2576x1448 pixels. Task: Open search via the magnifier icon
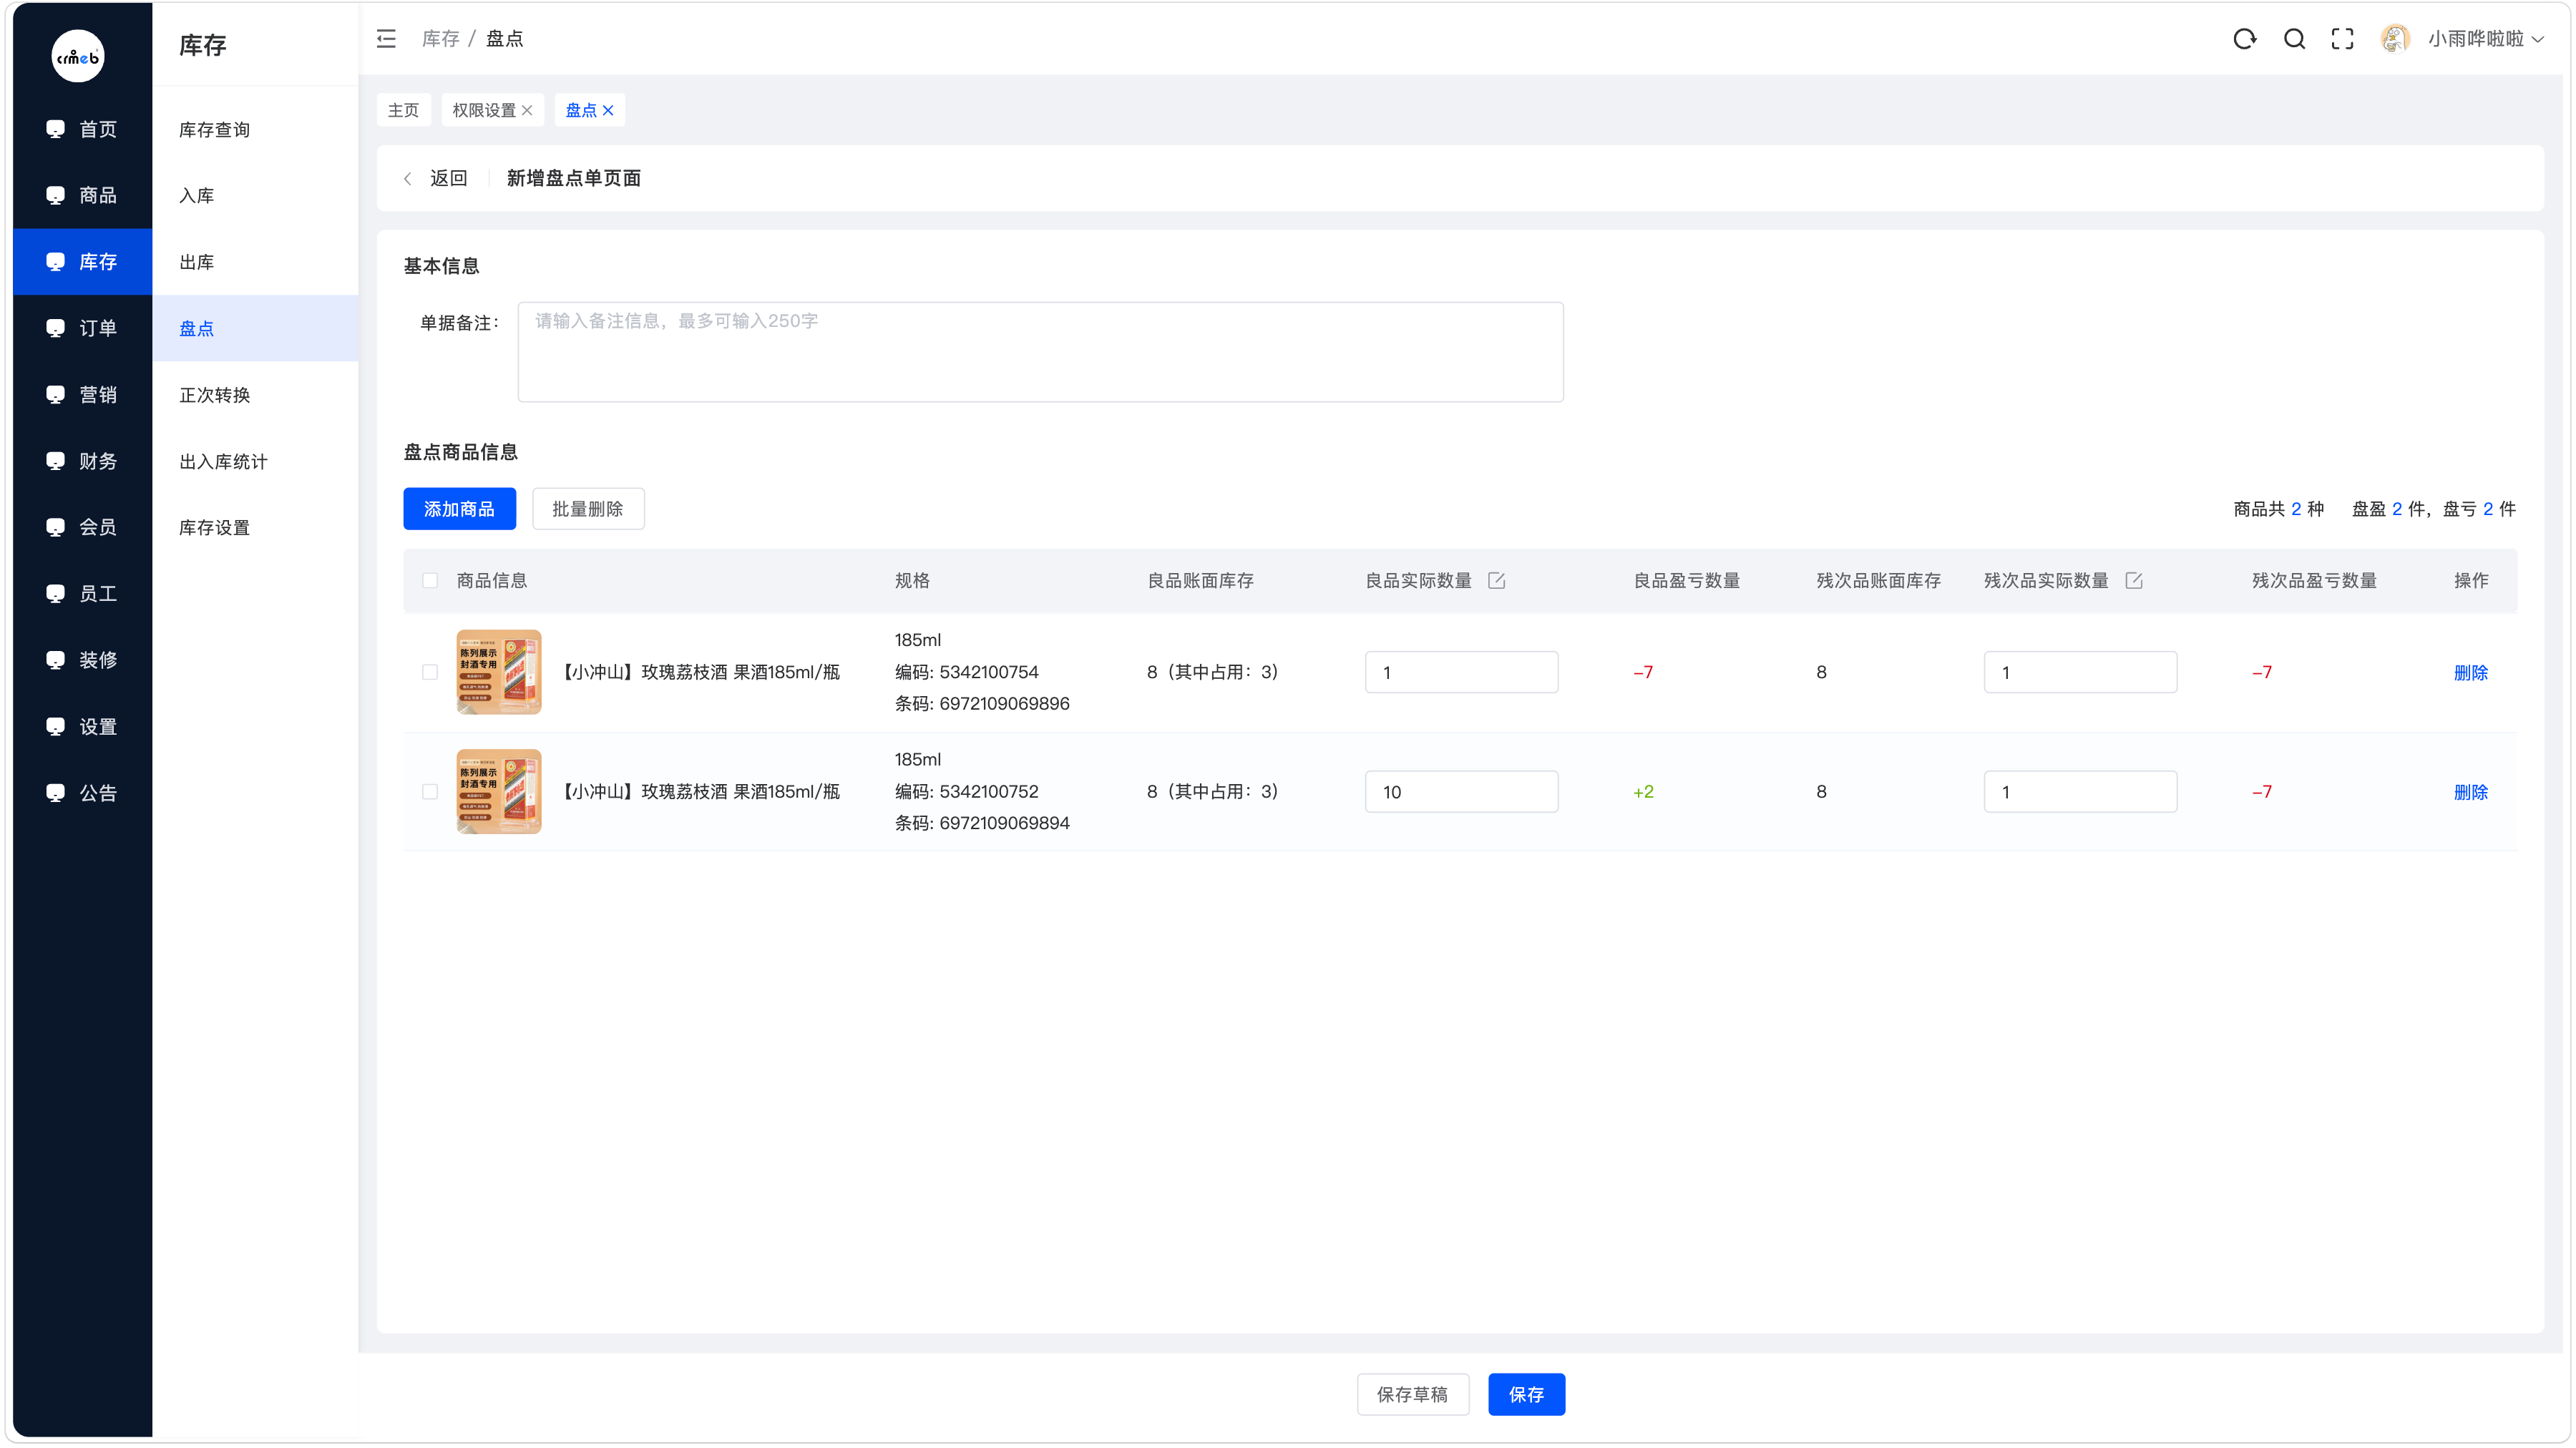click(2294, 39)
